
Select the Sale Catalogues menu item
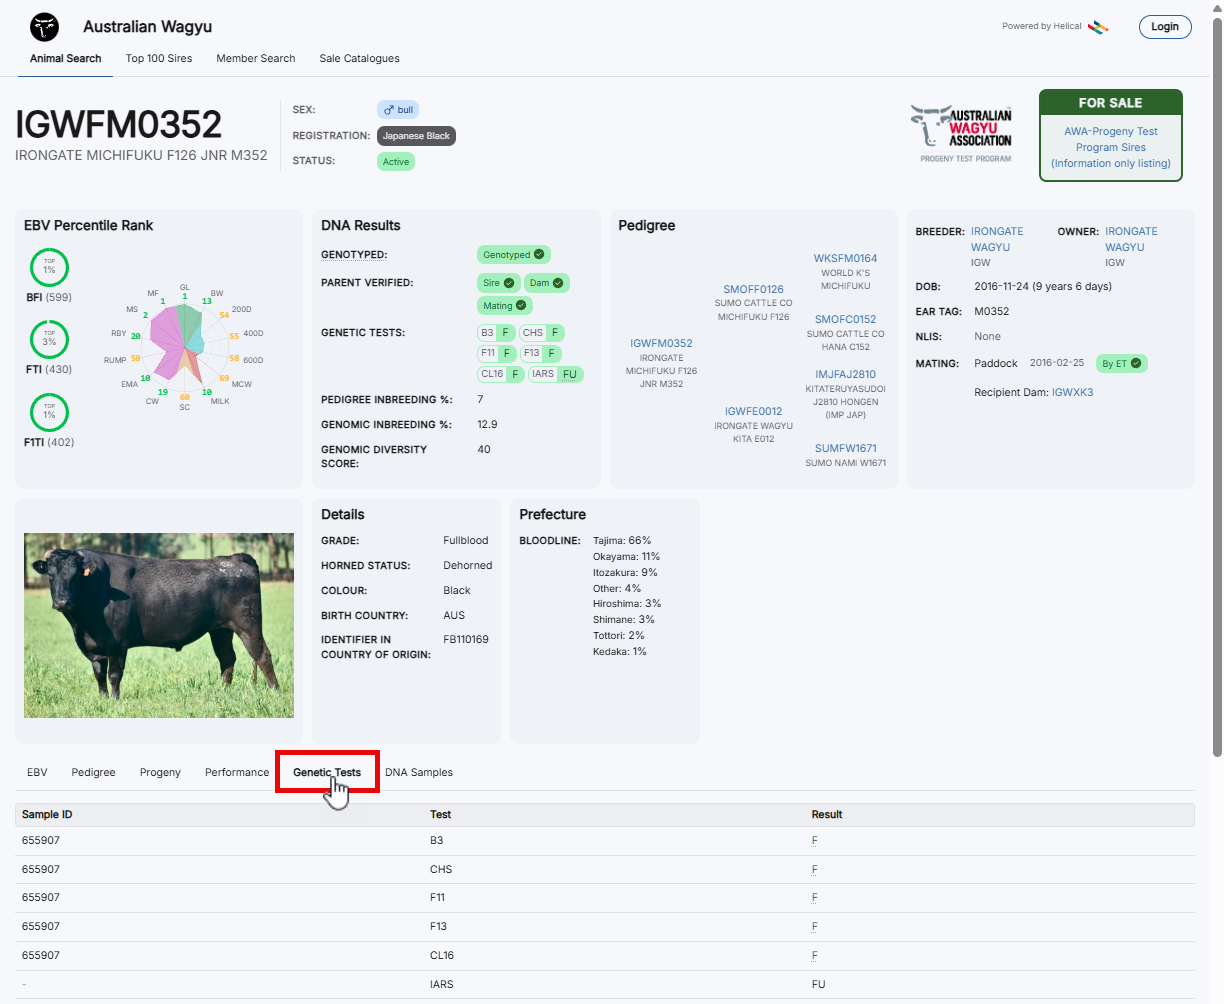click(x=359, y=58)
